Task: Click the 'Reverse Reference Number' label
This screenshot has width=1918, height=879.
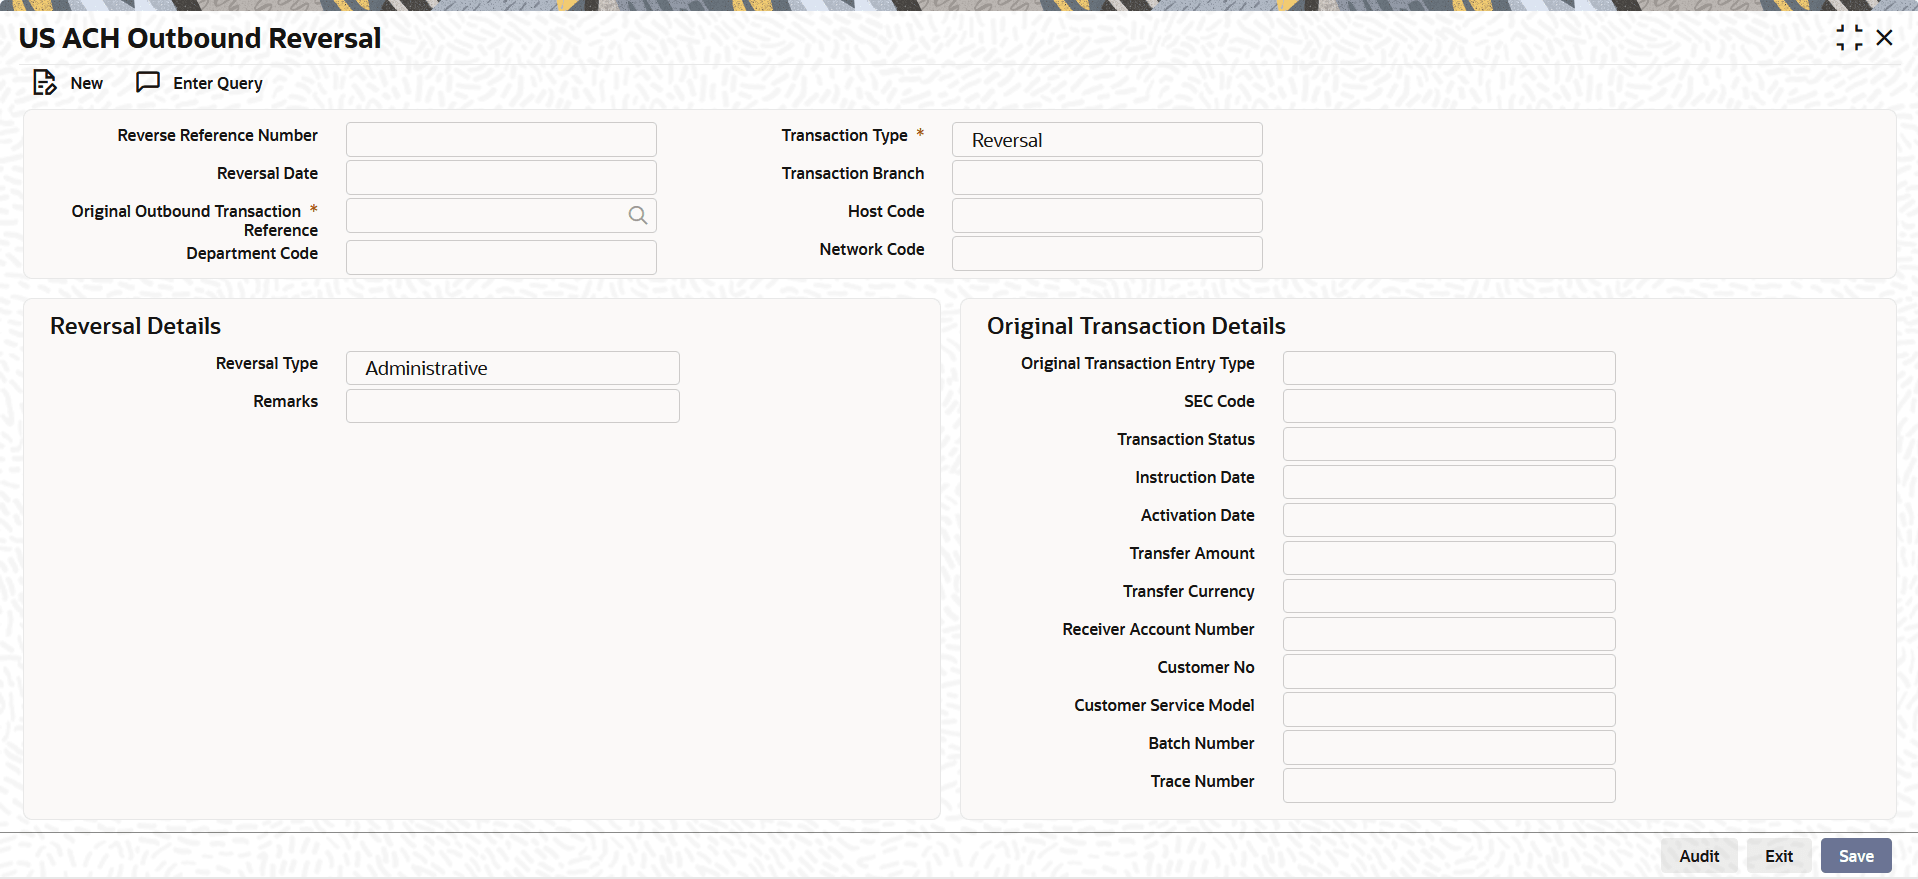Action: coord(217,135)
